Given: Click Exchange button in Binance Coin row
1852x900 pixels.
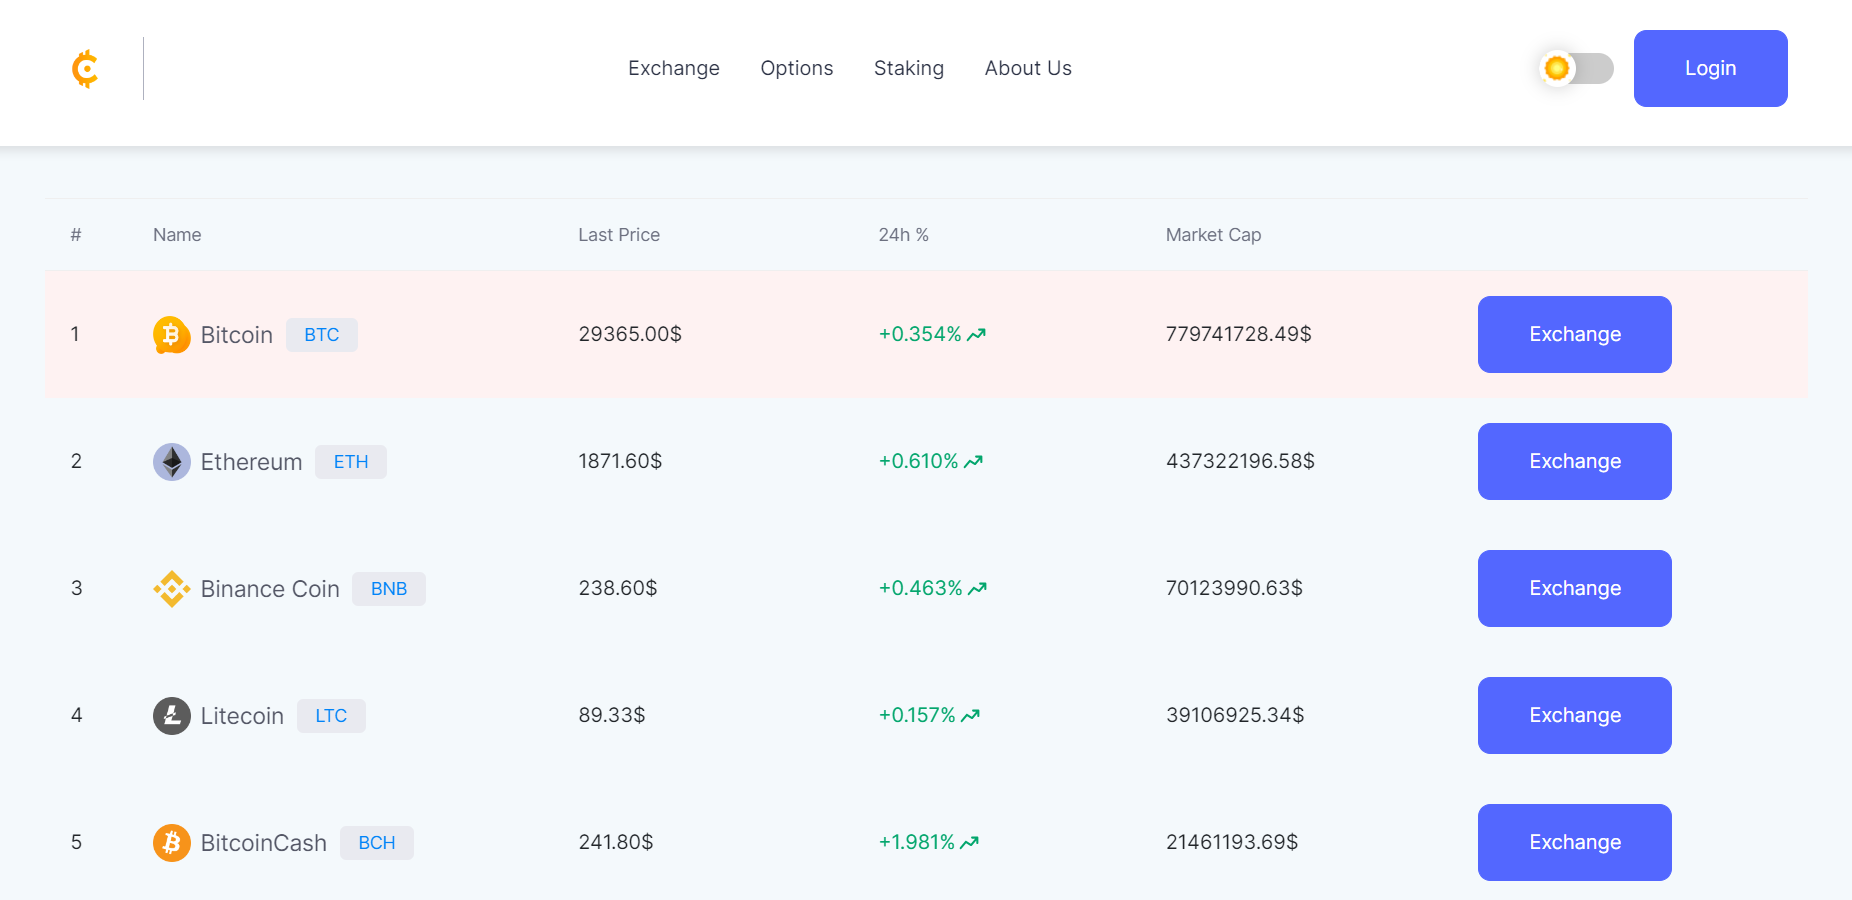Looking at the screenshot, I should [x=1575, y=588].
